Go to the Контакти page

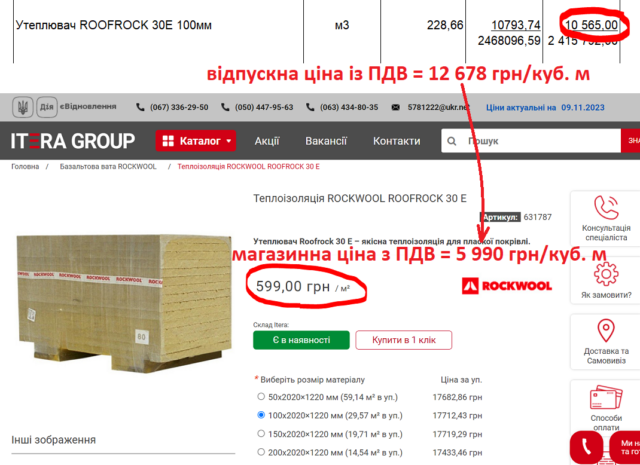[x=396, y=141]
